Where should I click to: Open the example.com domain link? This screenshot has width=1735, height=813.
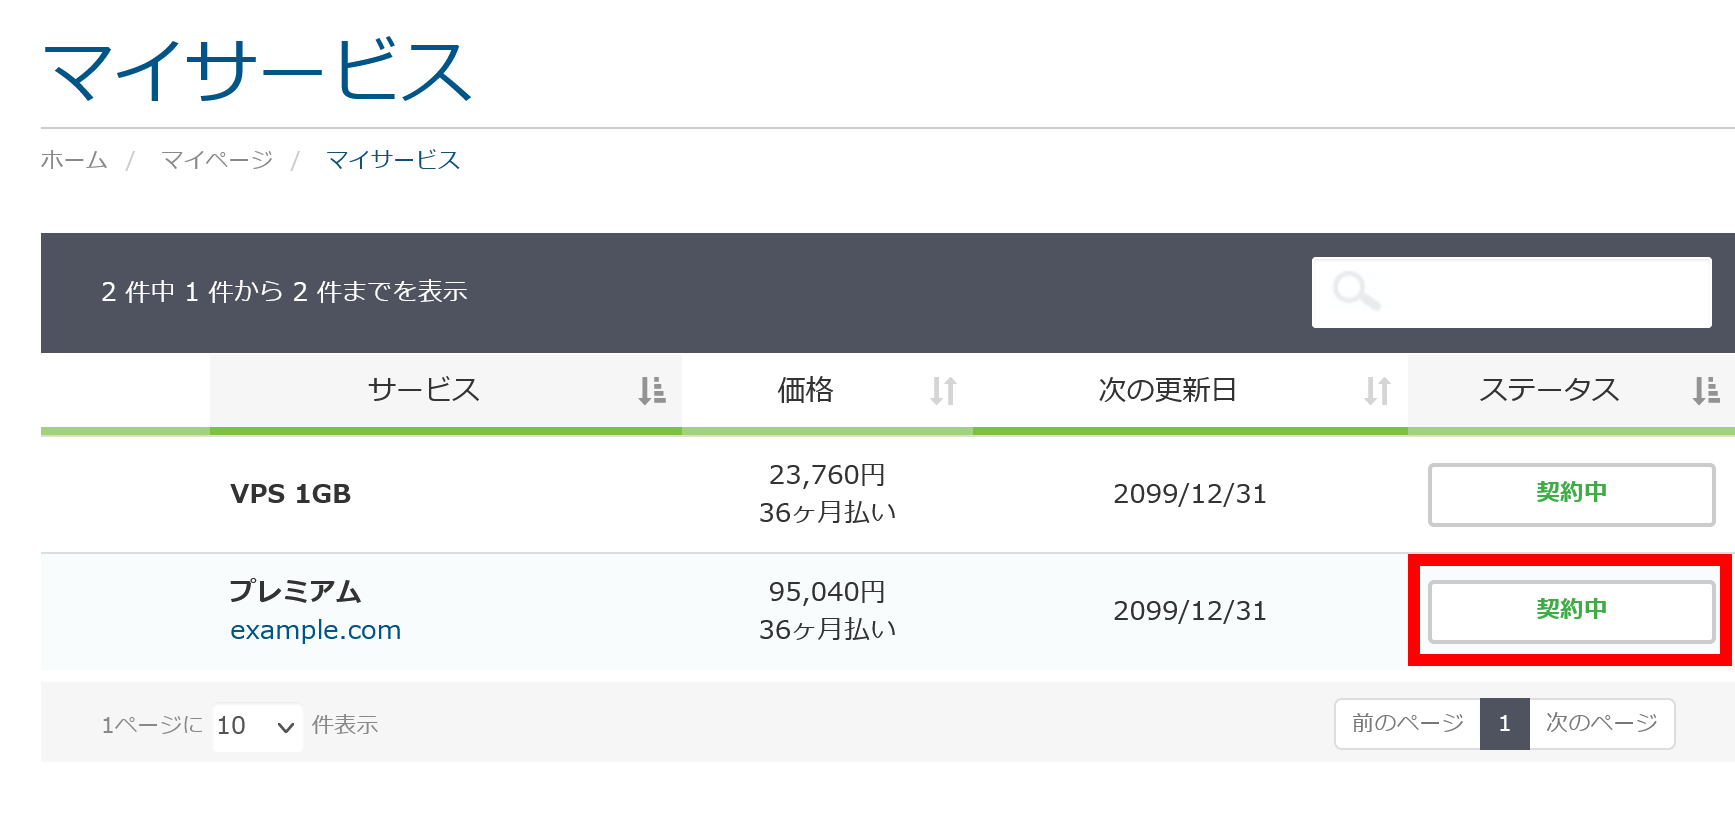[315, 630]
